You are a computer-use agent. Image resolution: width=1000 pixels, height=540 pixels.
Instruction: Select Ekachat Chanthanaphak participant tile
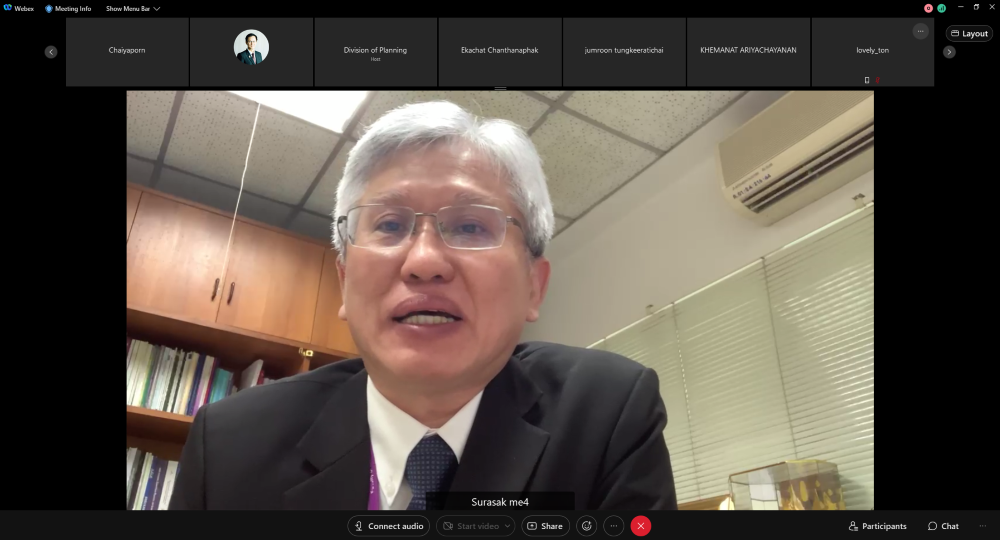(x=499, y=52)
